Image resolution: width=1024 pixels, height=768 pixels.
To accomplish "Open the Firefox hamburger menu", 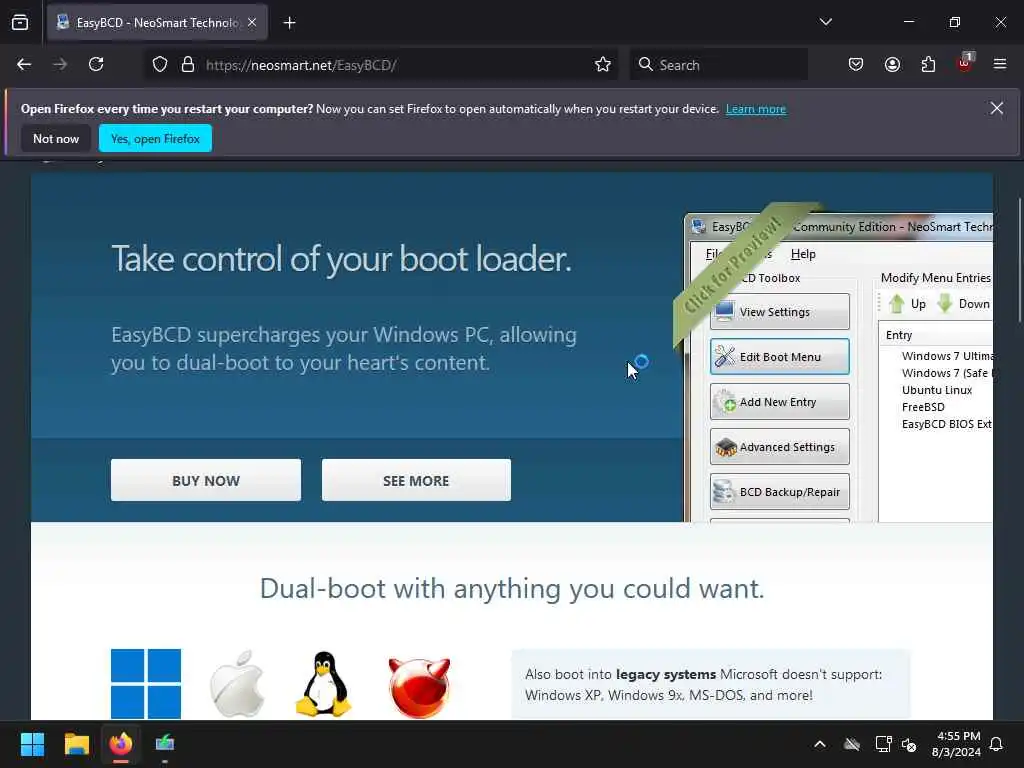I will (1000, 64).
